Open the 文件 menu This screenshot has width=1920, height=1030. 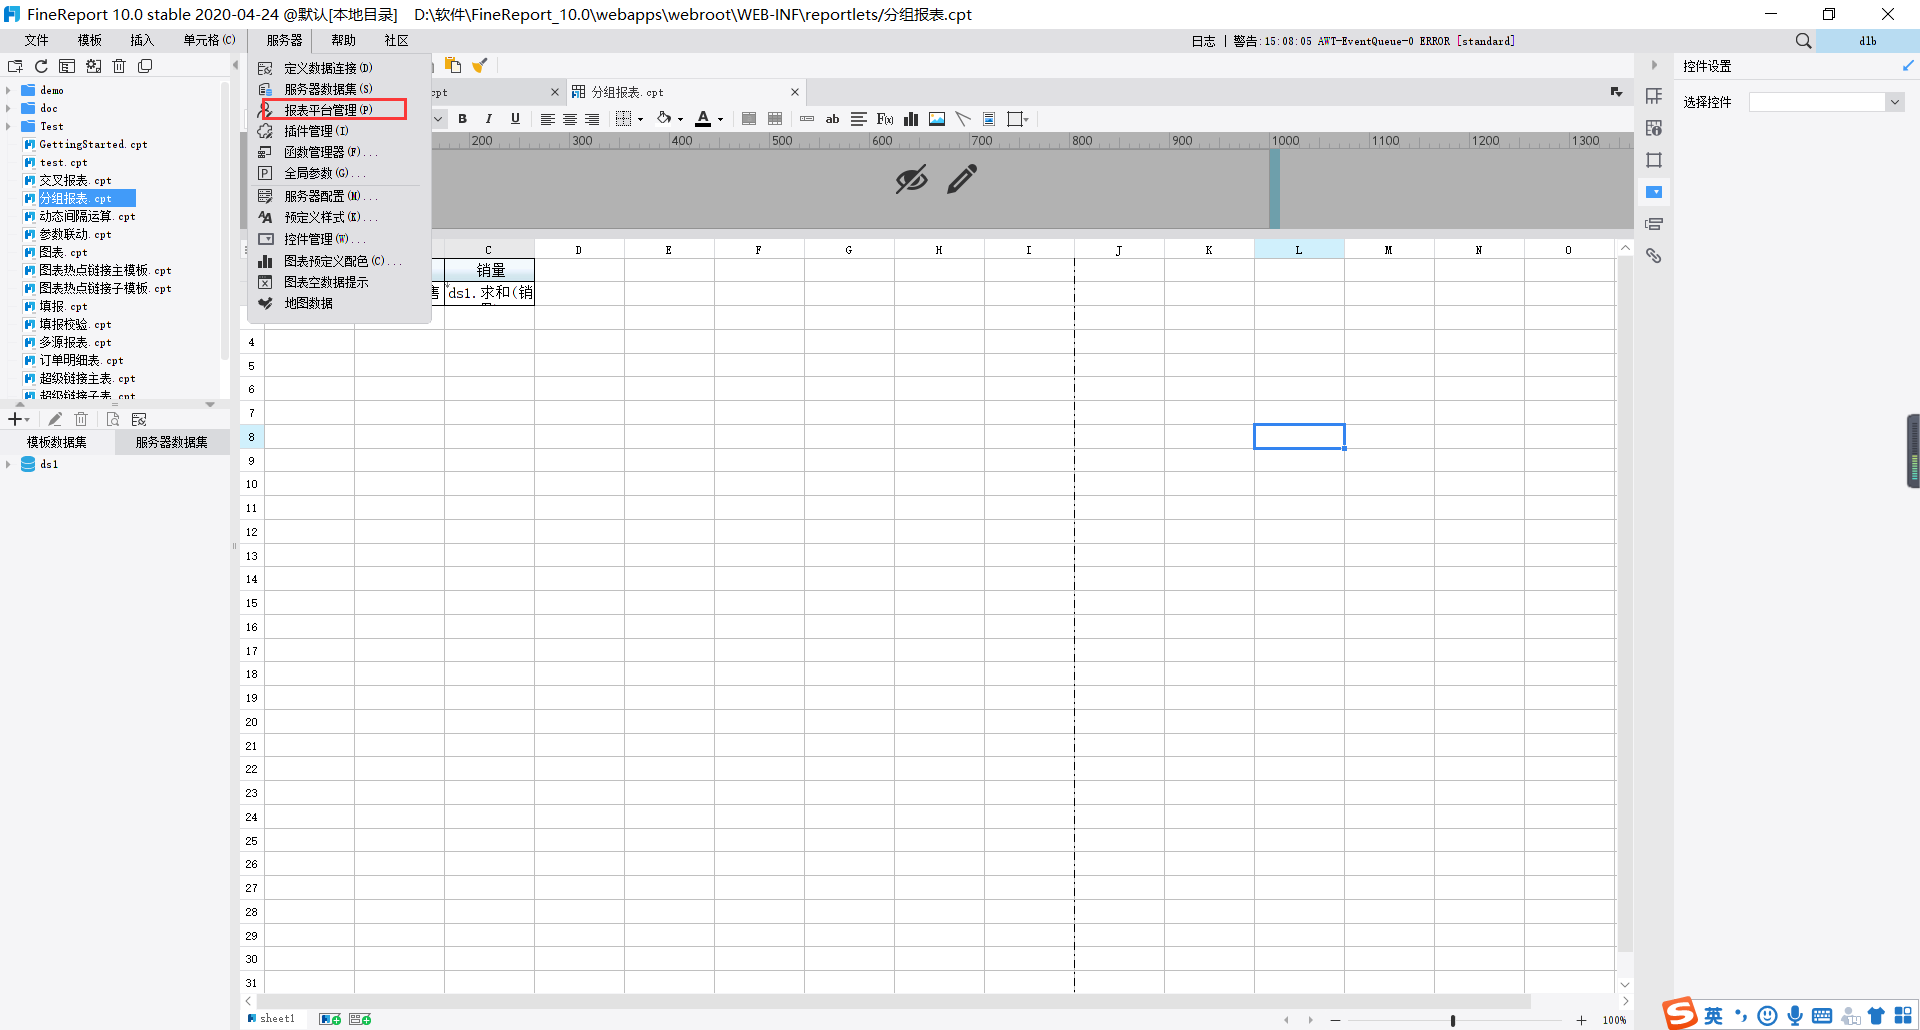coord(37,40)
